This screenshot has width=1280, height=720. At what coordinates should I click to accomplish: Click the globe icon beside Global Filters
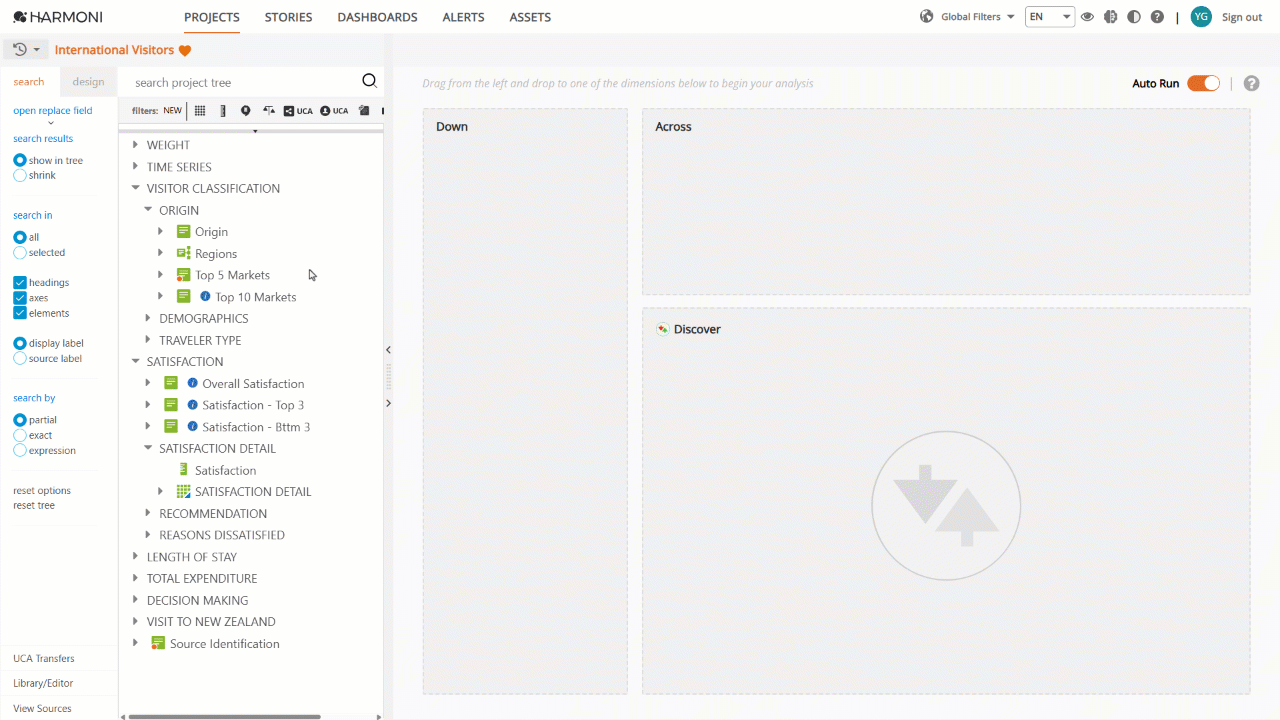click(926, 16)
